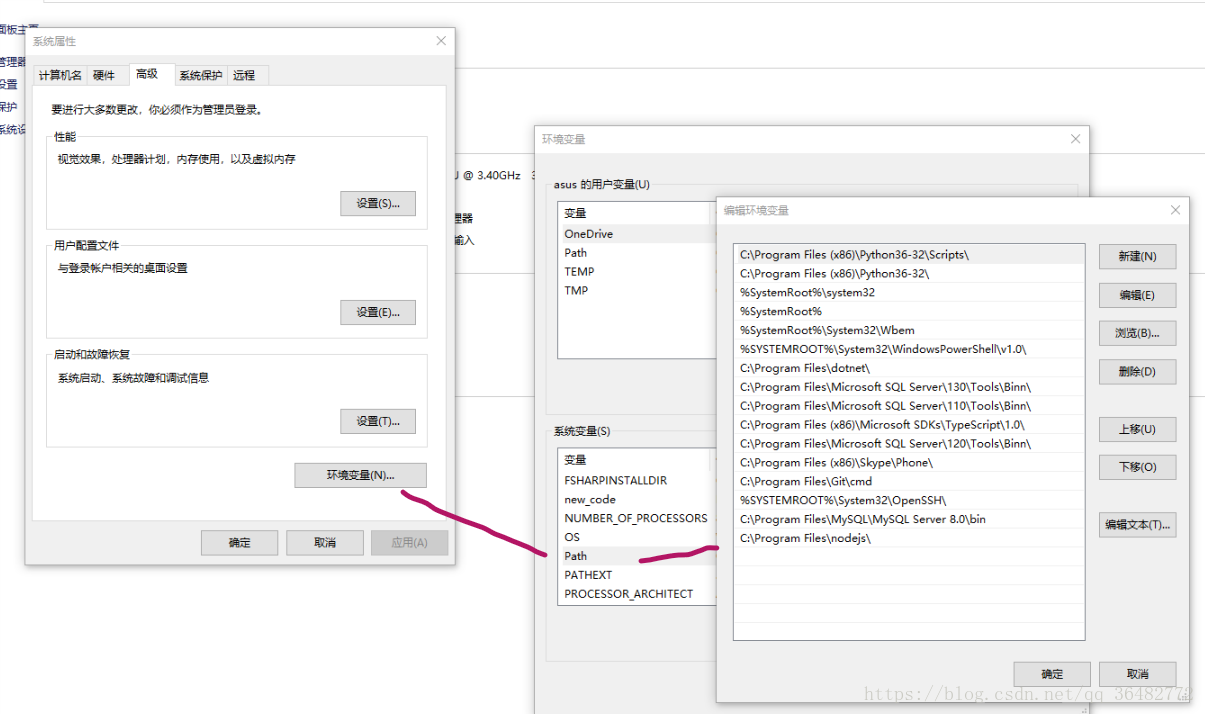Screen dimensions: 1205x714
Task: Select System32\OpenSSH\ path entry
Action: click(909, 500)
